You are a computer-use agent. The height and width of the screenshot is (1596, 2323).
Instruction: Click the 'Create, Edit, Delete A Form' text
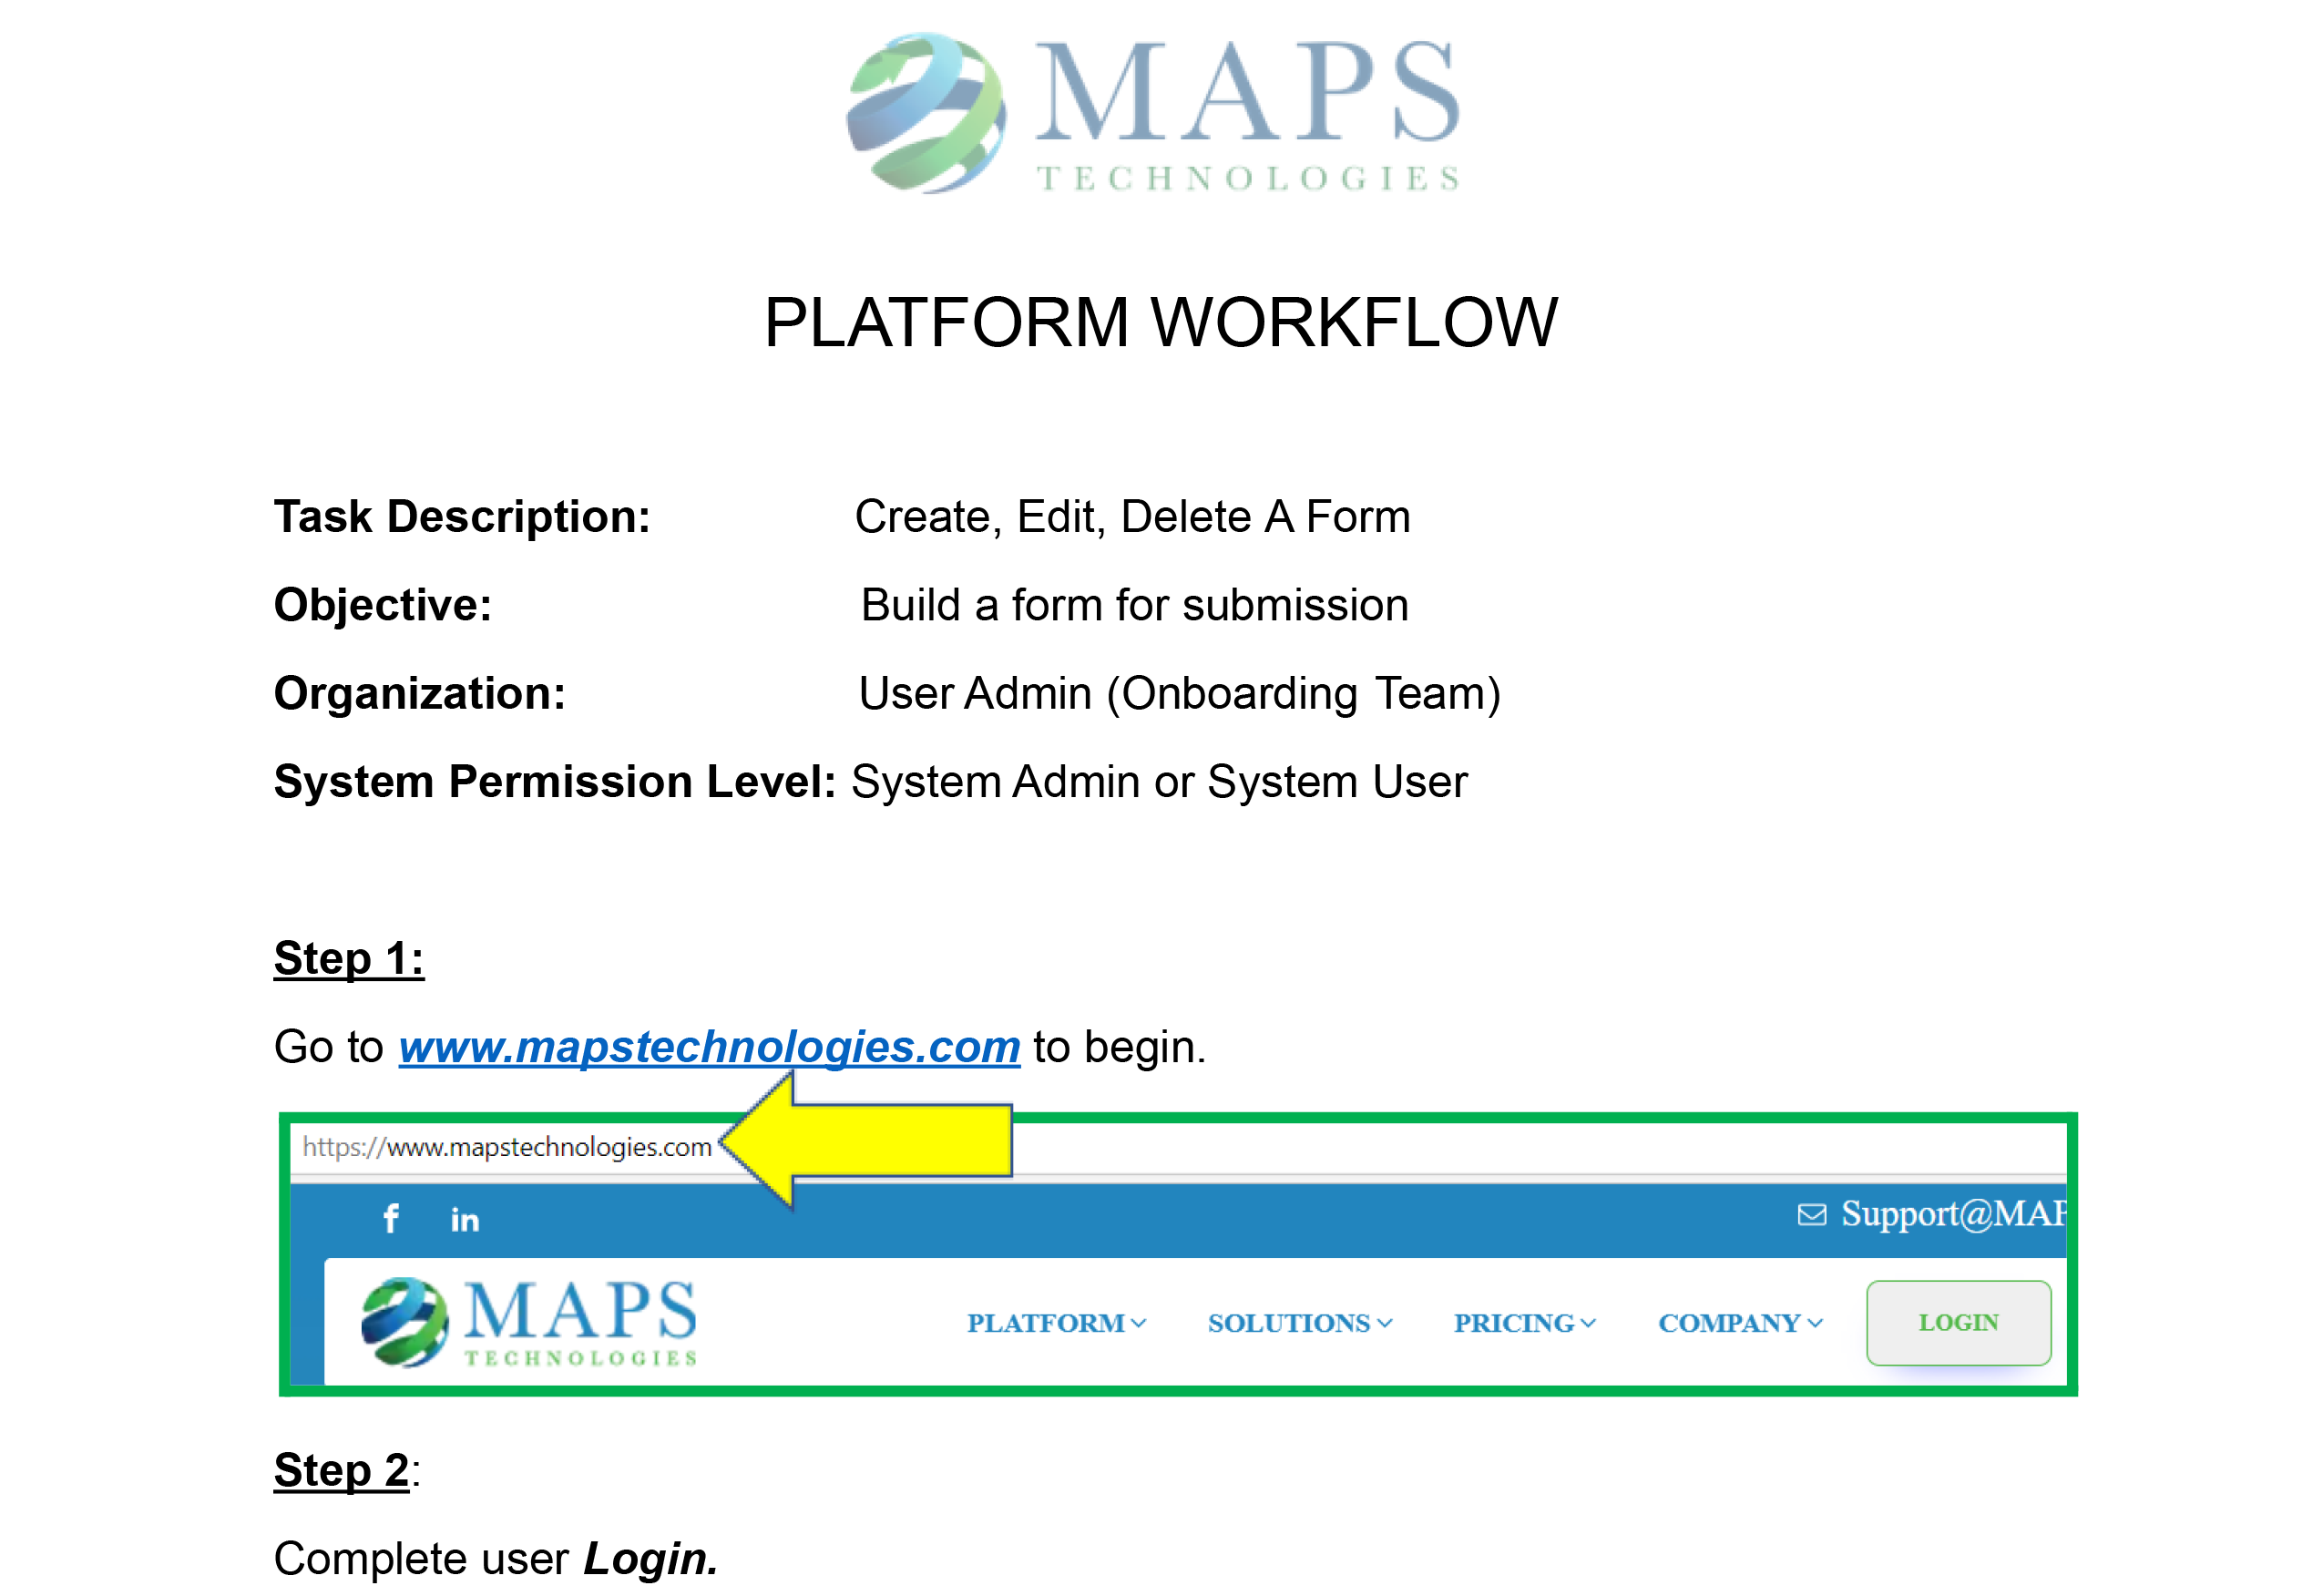[1132, 517]
